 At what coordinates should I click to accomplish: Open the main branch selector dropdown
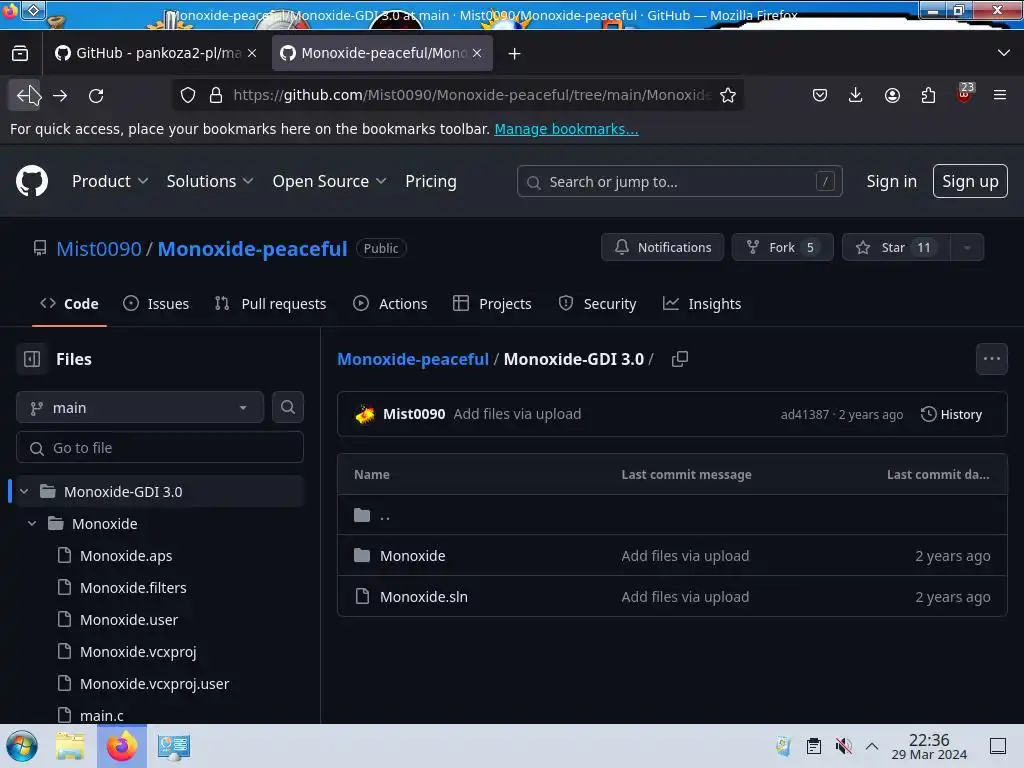pos(140,408)
